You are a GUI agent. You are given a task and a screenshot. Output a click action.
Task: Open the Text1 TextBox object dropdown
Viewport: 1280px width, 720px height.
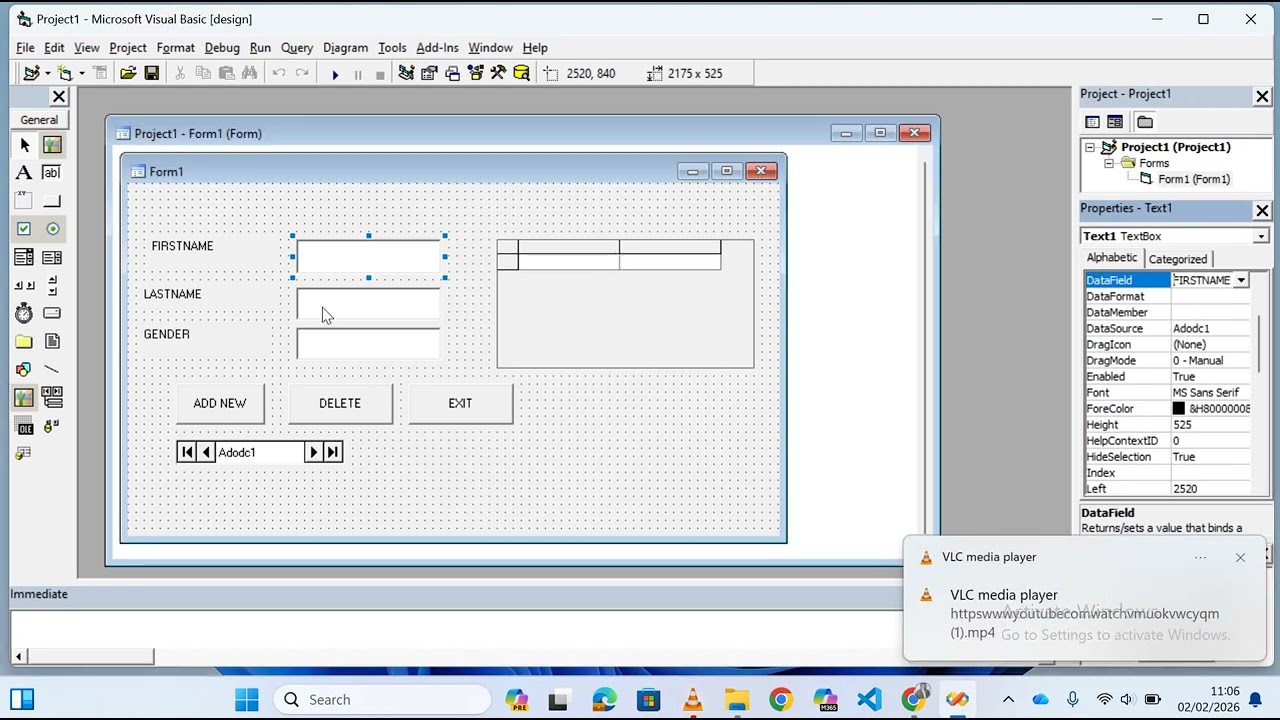click(1261, 236)
